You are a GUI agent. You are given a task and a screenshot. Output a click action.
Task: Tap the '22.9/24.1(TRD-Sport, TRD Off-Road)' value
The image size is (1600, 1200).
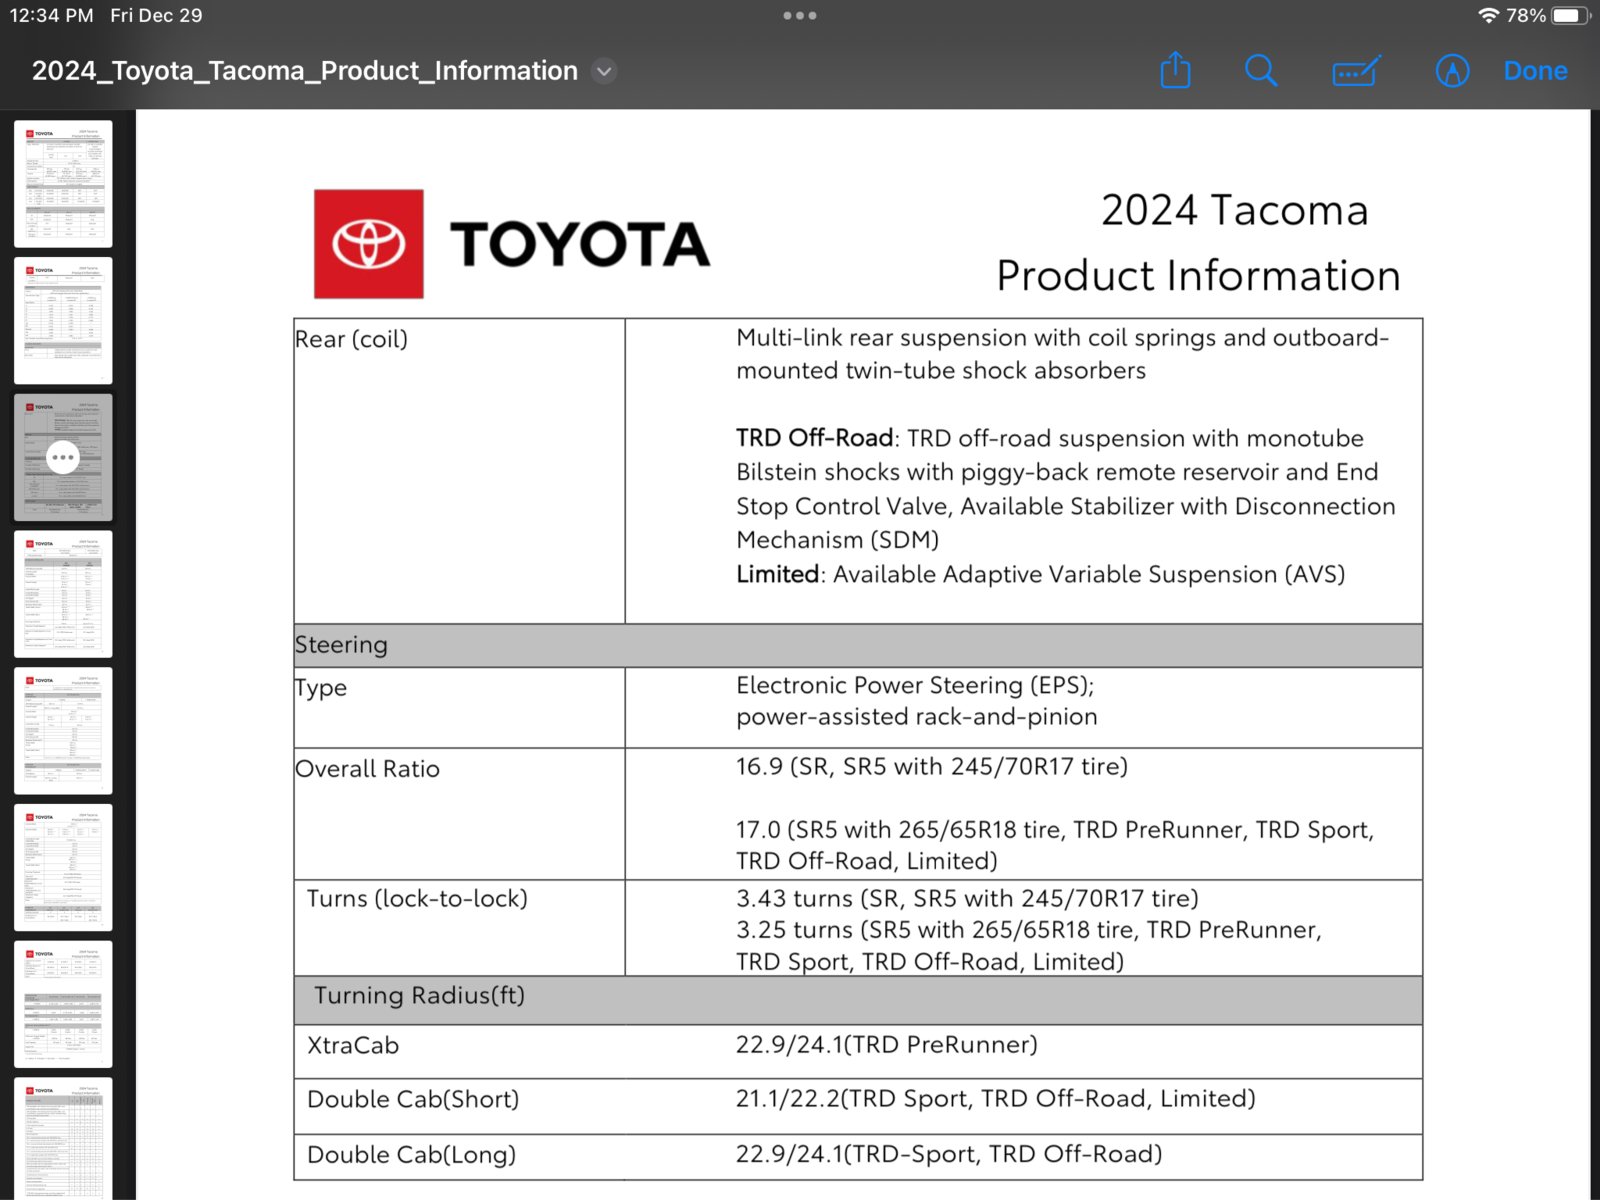949,1154
